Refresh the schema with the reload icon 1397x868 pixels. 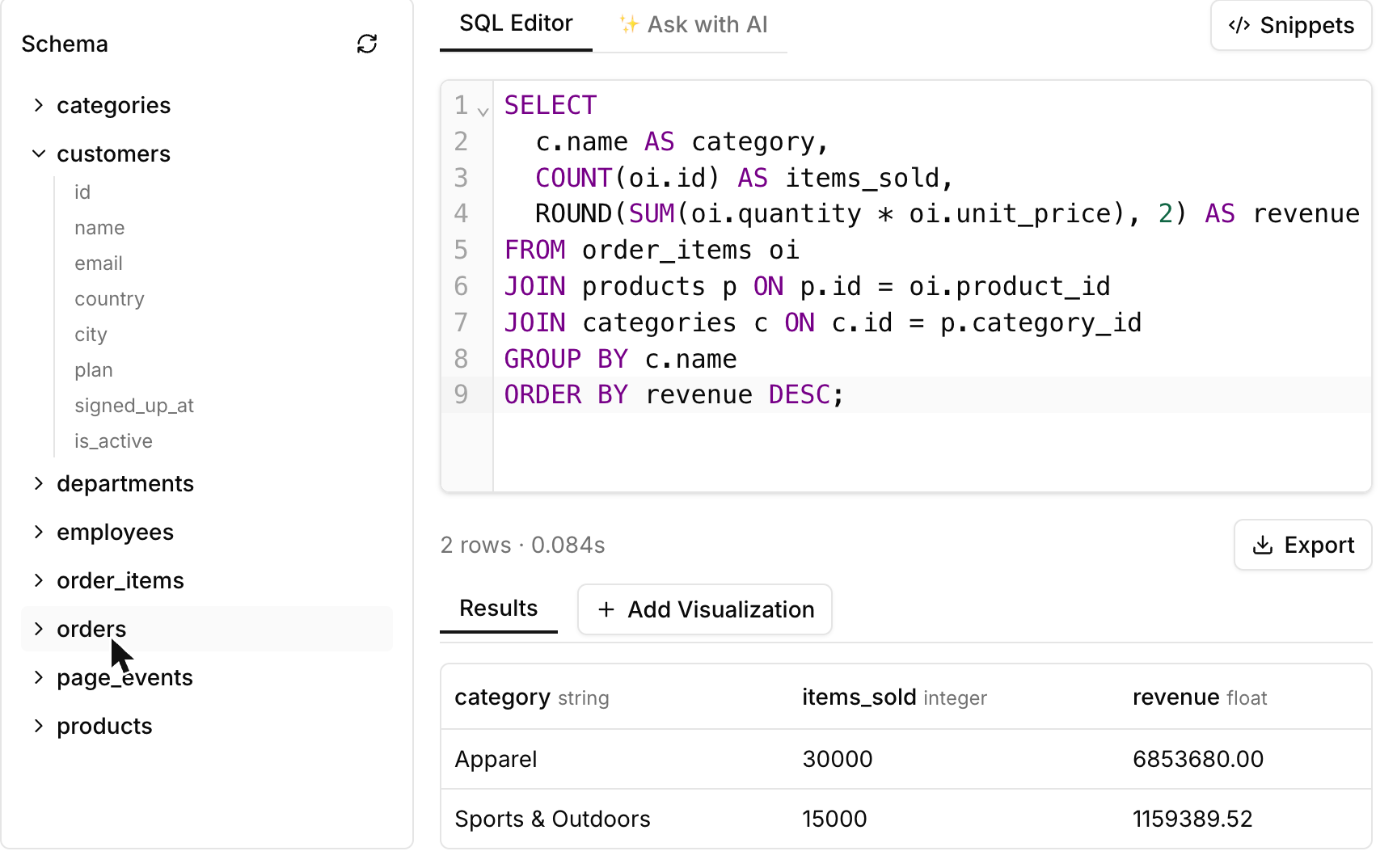[367, 44]
